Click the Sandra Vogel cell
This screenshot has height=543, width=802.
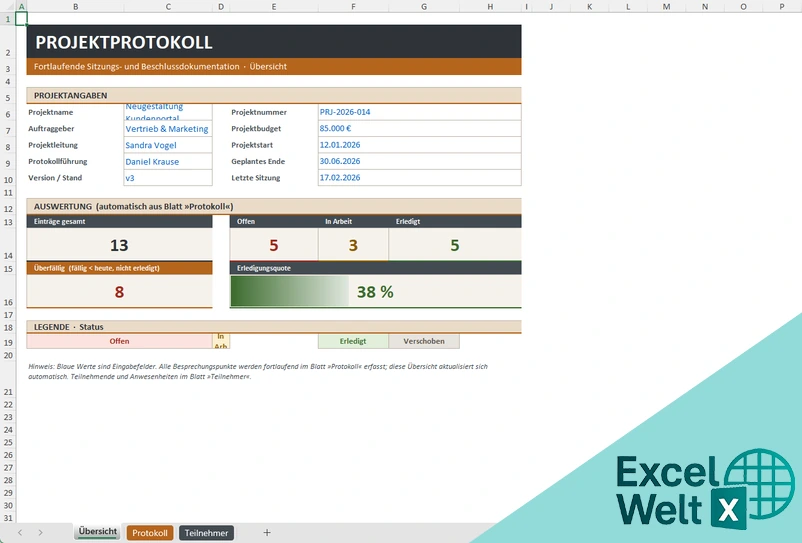[x=168, y=145]
